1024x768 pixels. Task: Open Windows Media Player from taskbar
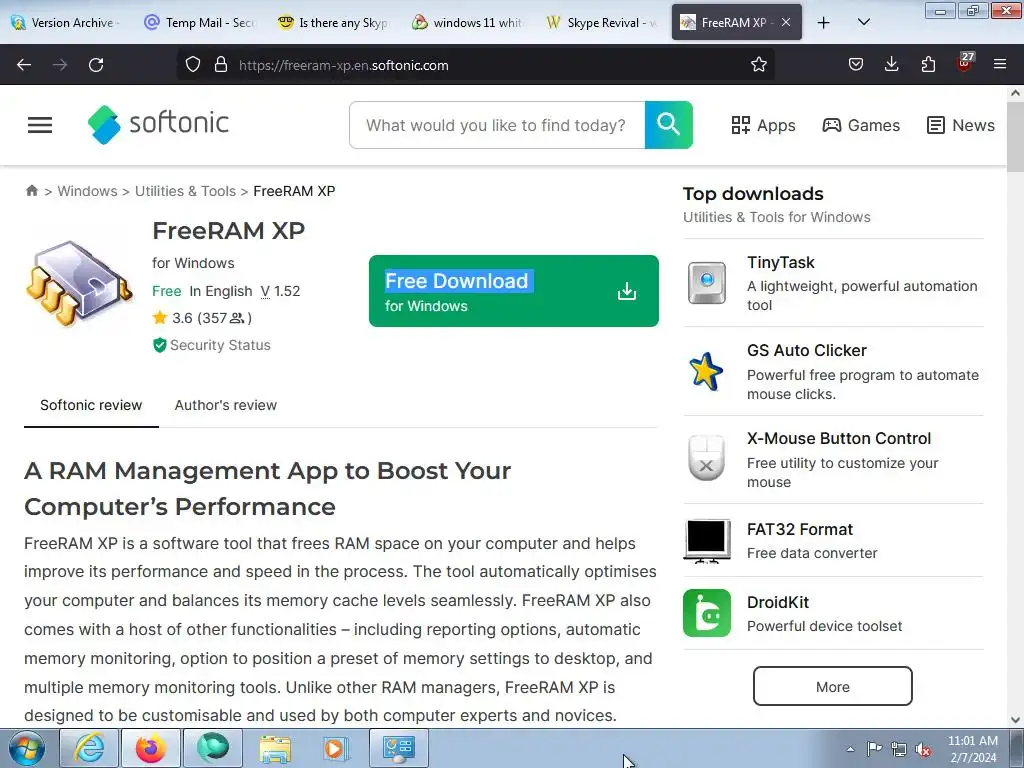point(336,748)
